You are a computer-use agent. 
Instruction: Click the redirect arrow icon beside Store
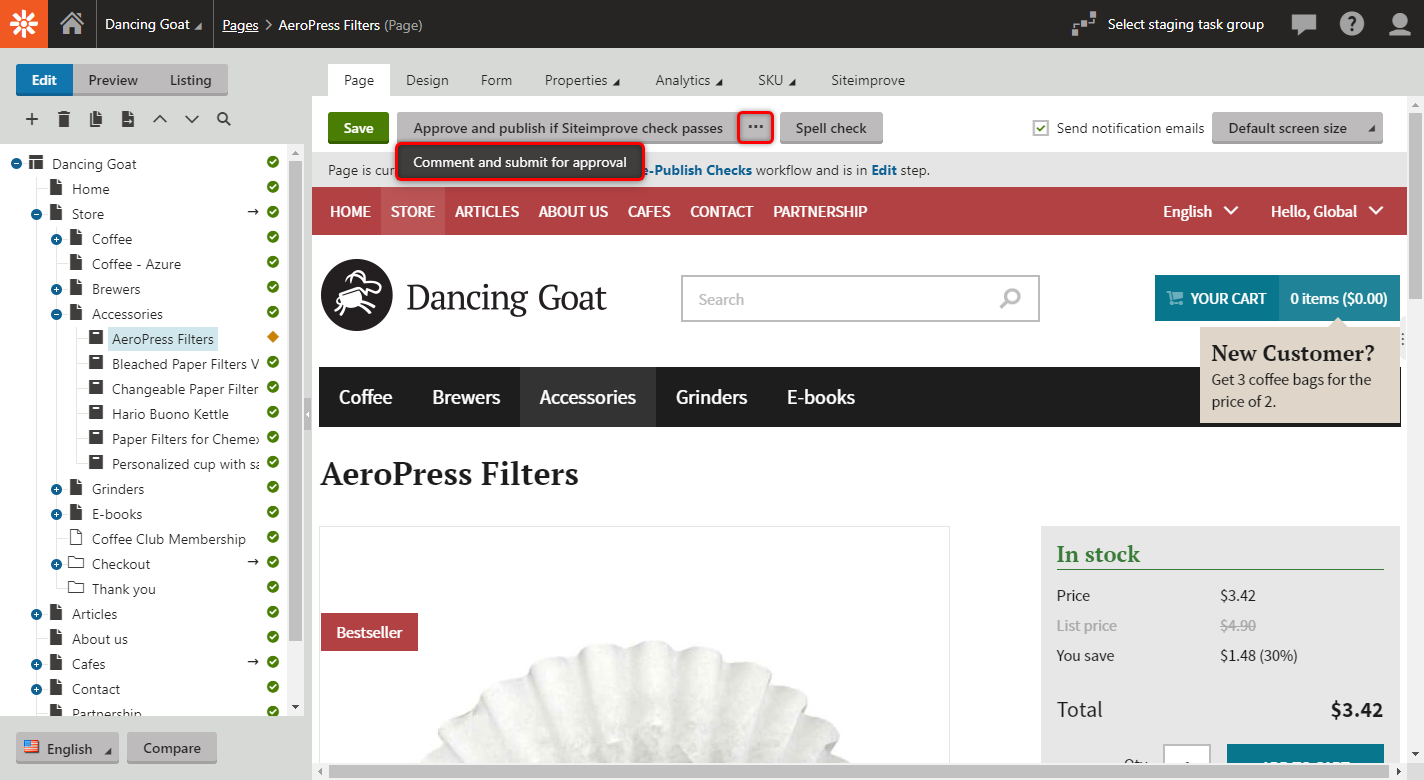pos(253,212)
